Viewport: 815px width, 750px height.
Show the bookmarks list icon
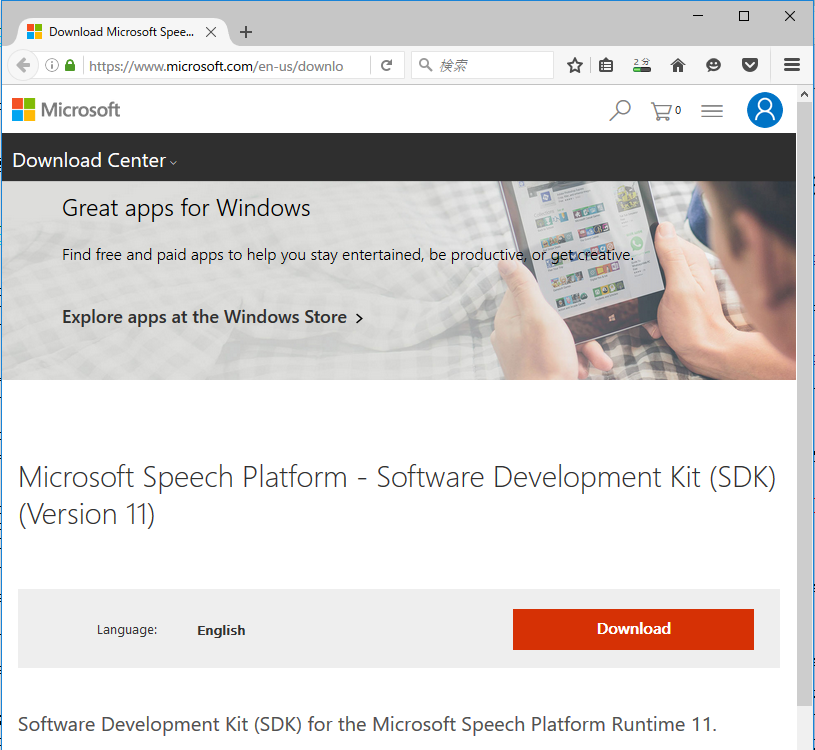coord(606,66)
